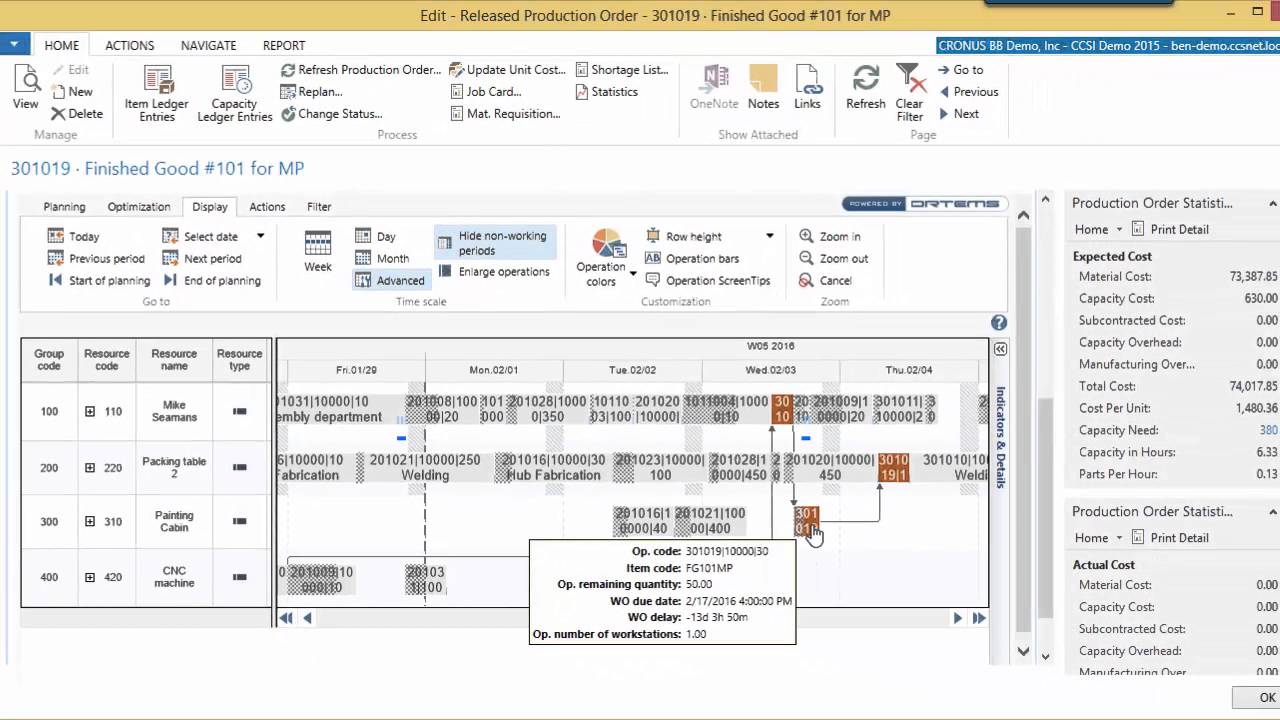1280x720 pixels.
Task: Switch time scale to Week
Action: pos(318,251)
